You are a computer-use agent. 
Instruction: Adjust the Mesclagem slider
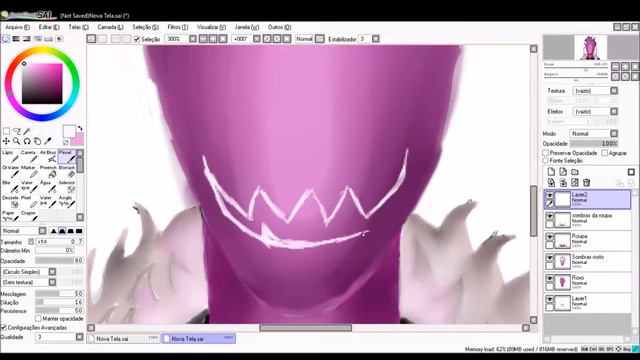pos(59,293)
